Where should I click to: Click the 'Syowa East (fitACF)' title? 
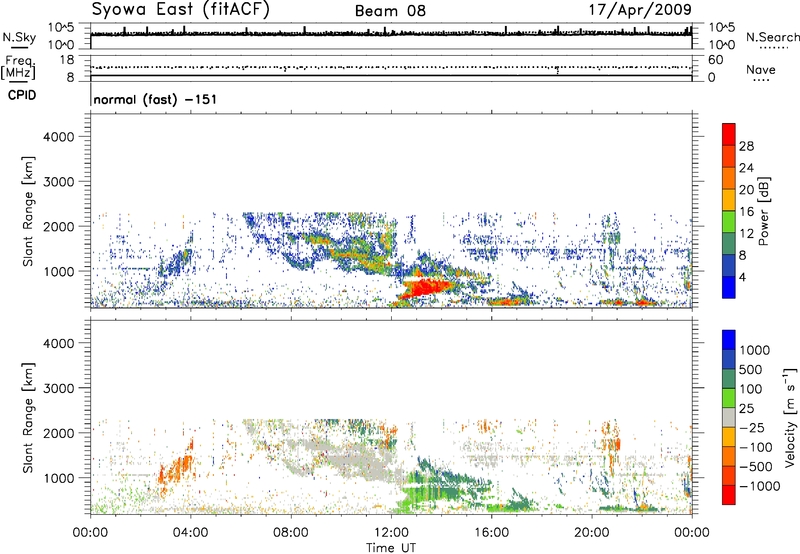click(x=180, y=10)
